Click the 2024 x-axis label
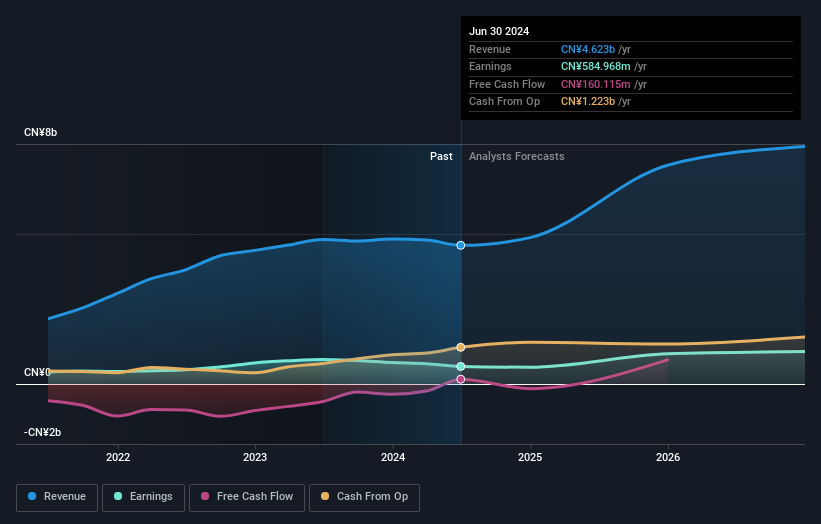821x524 pixels. 393,457
